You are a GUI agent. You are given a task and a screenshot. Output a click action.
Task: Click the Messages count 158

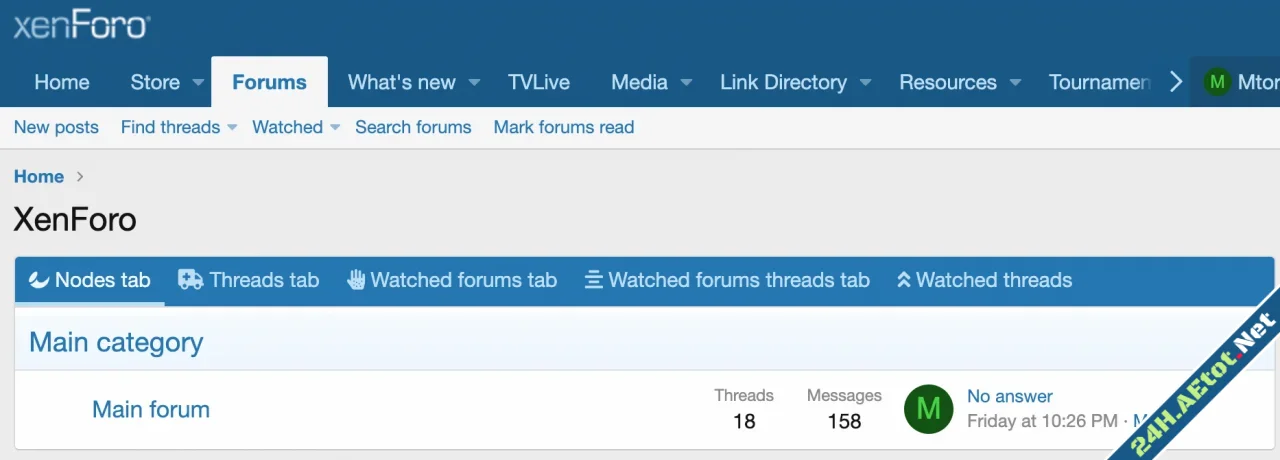[844, 421]
